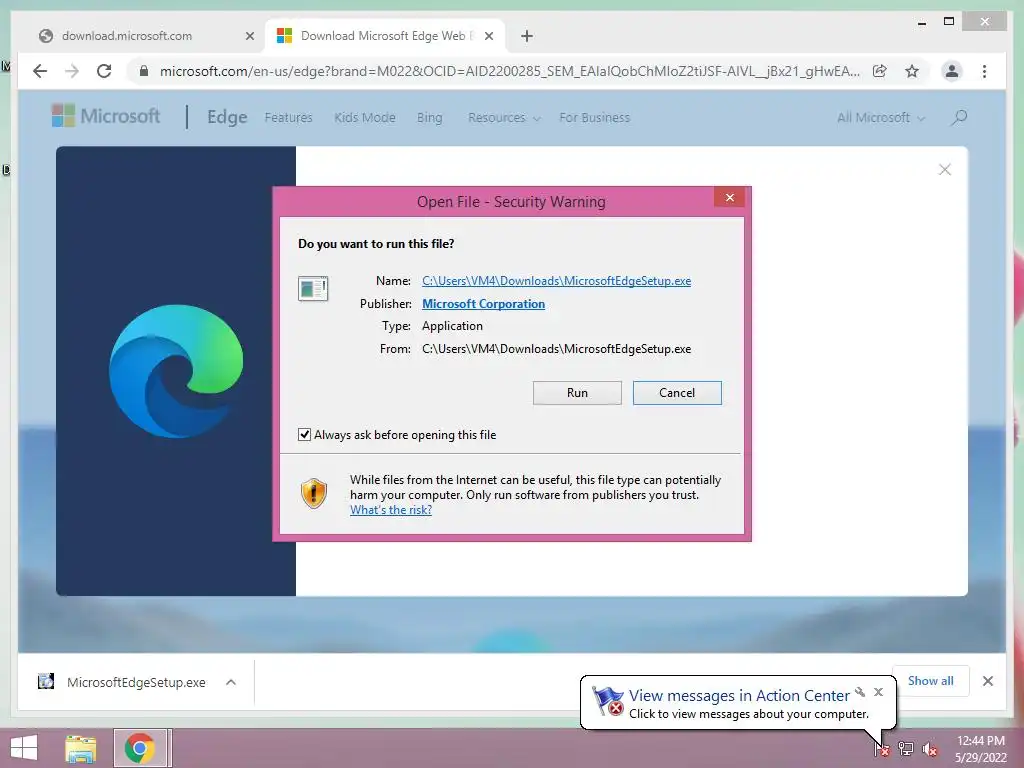Click the Edge logo image

pyautogui.click(x=176, y=370)
